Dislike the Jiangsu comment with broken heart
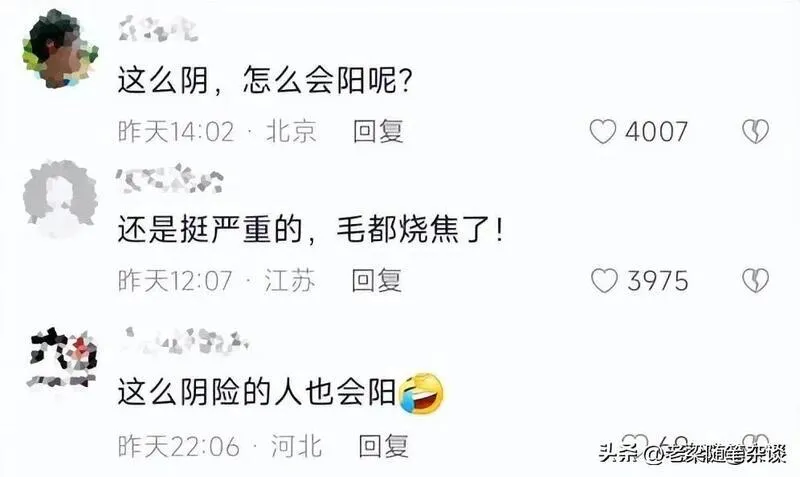Viewport: 800px width, 477px height. tap(756, 281)
